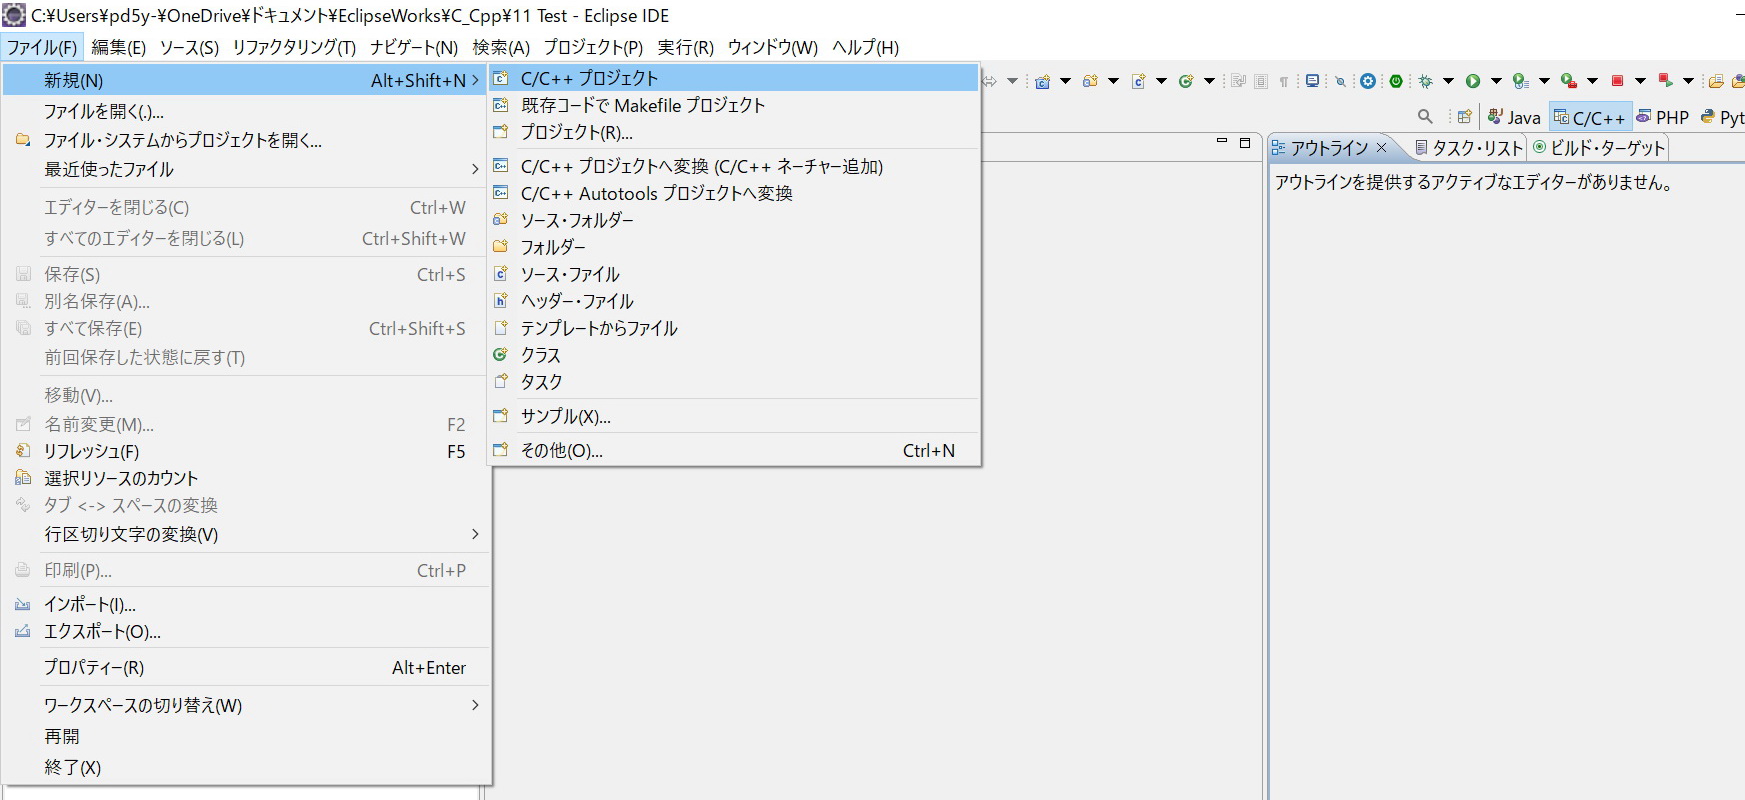This screenshot has height=800, width=1745.
Task: Click インポート(I)... menu item
Action: 247,604
